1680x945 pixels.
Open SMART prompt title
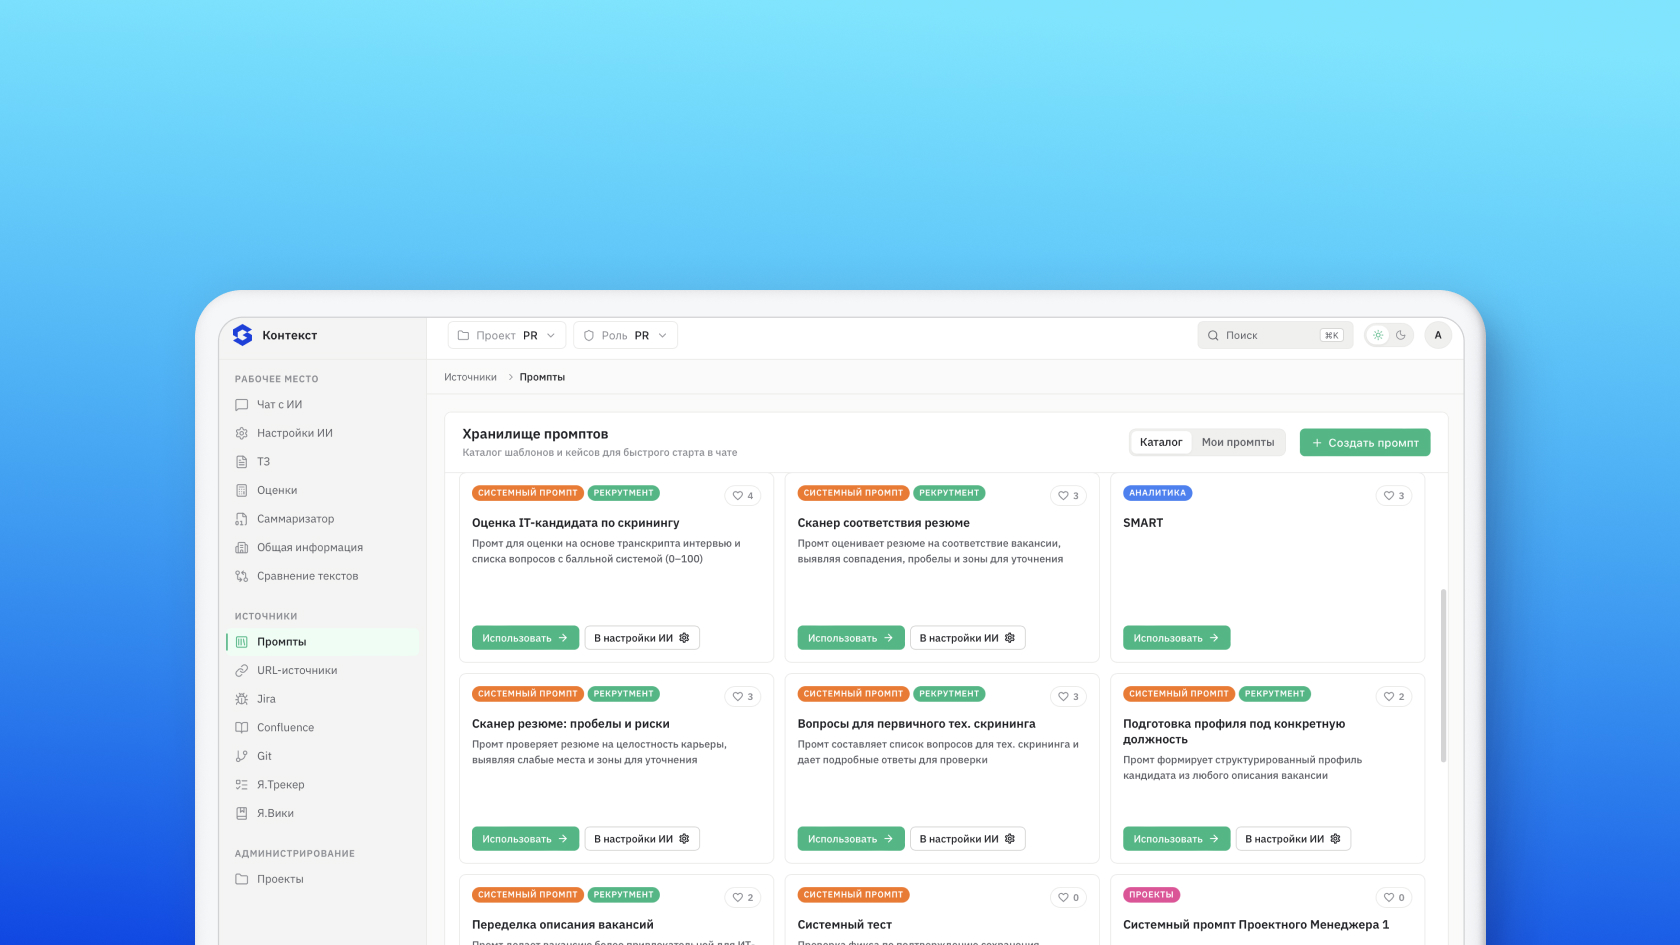pos(1143,523)
